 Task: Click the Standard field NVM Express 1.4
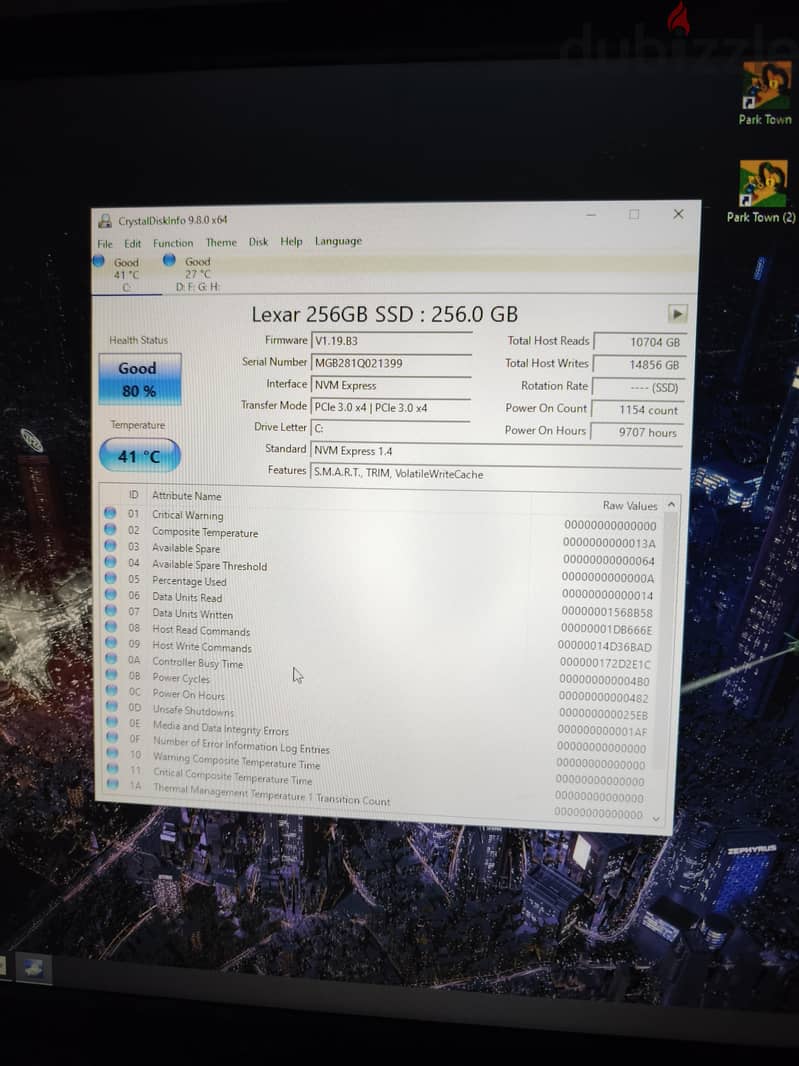(496, 451)
